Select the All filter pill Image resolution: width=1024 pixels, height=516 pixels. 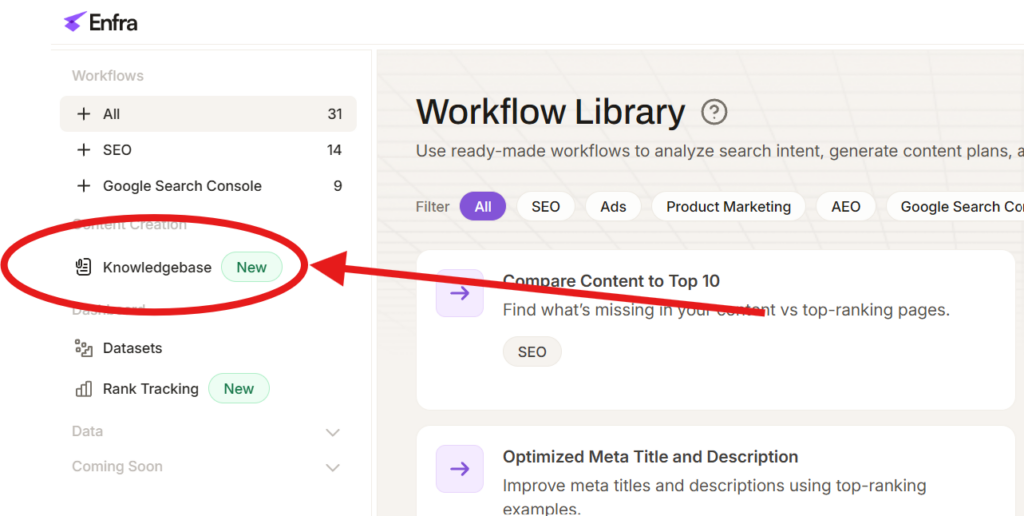[x=483, y=207]
